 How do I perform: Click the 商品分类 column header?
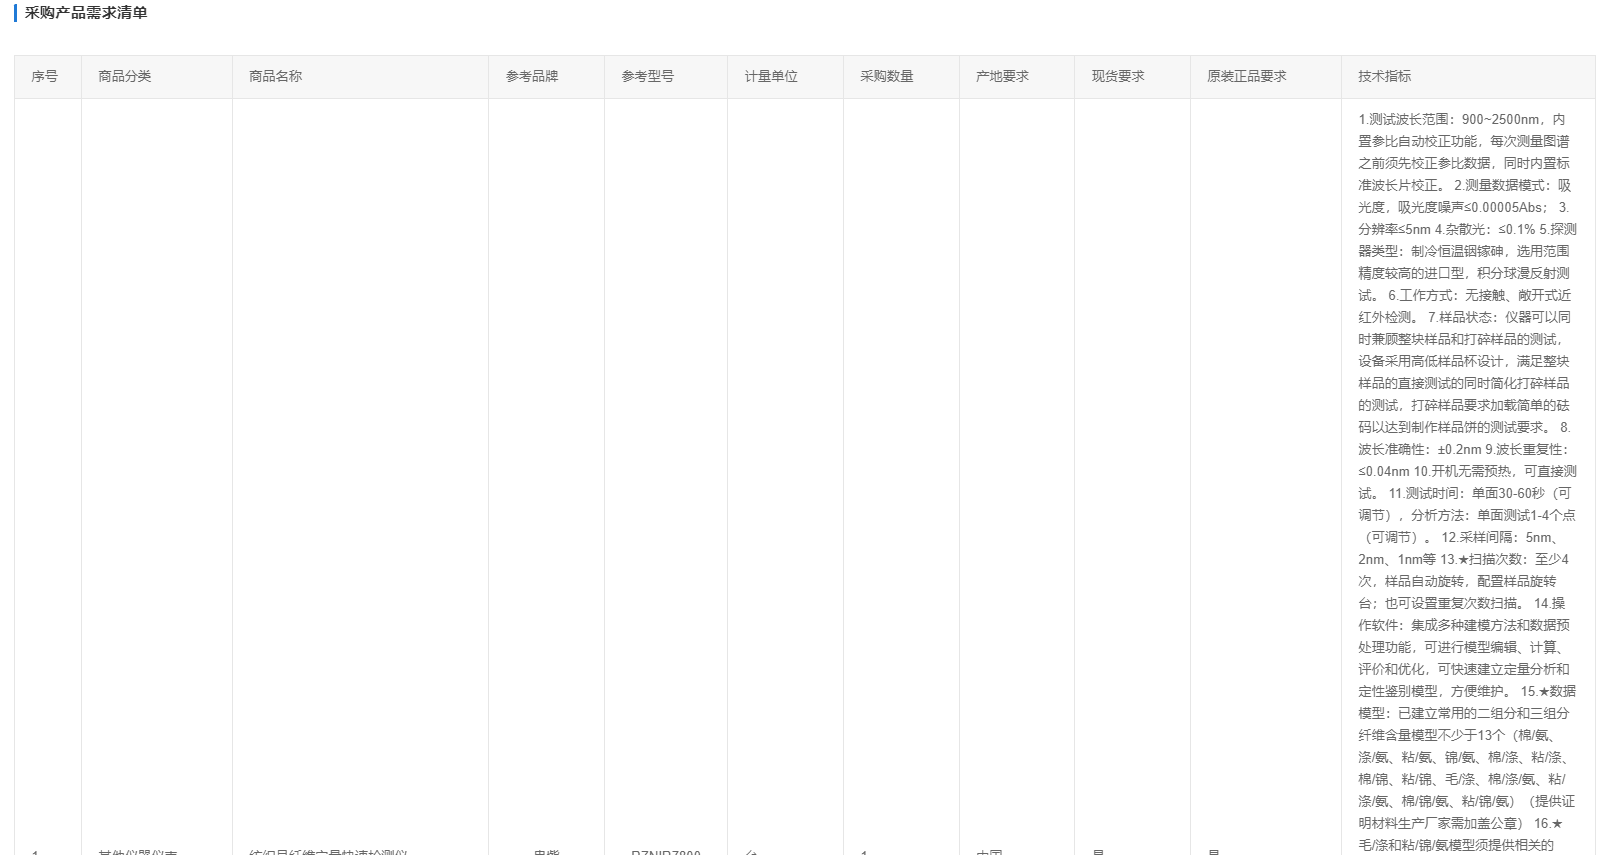click(125, 76)
